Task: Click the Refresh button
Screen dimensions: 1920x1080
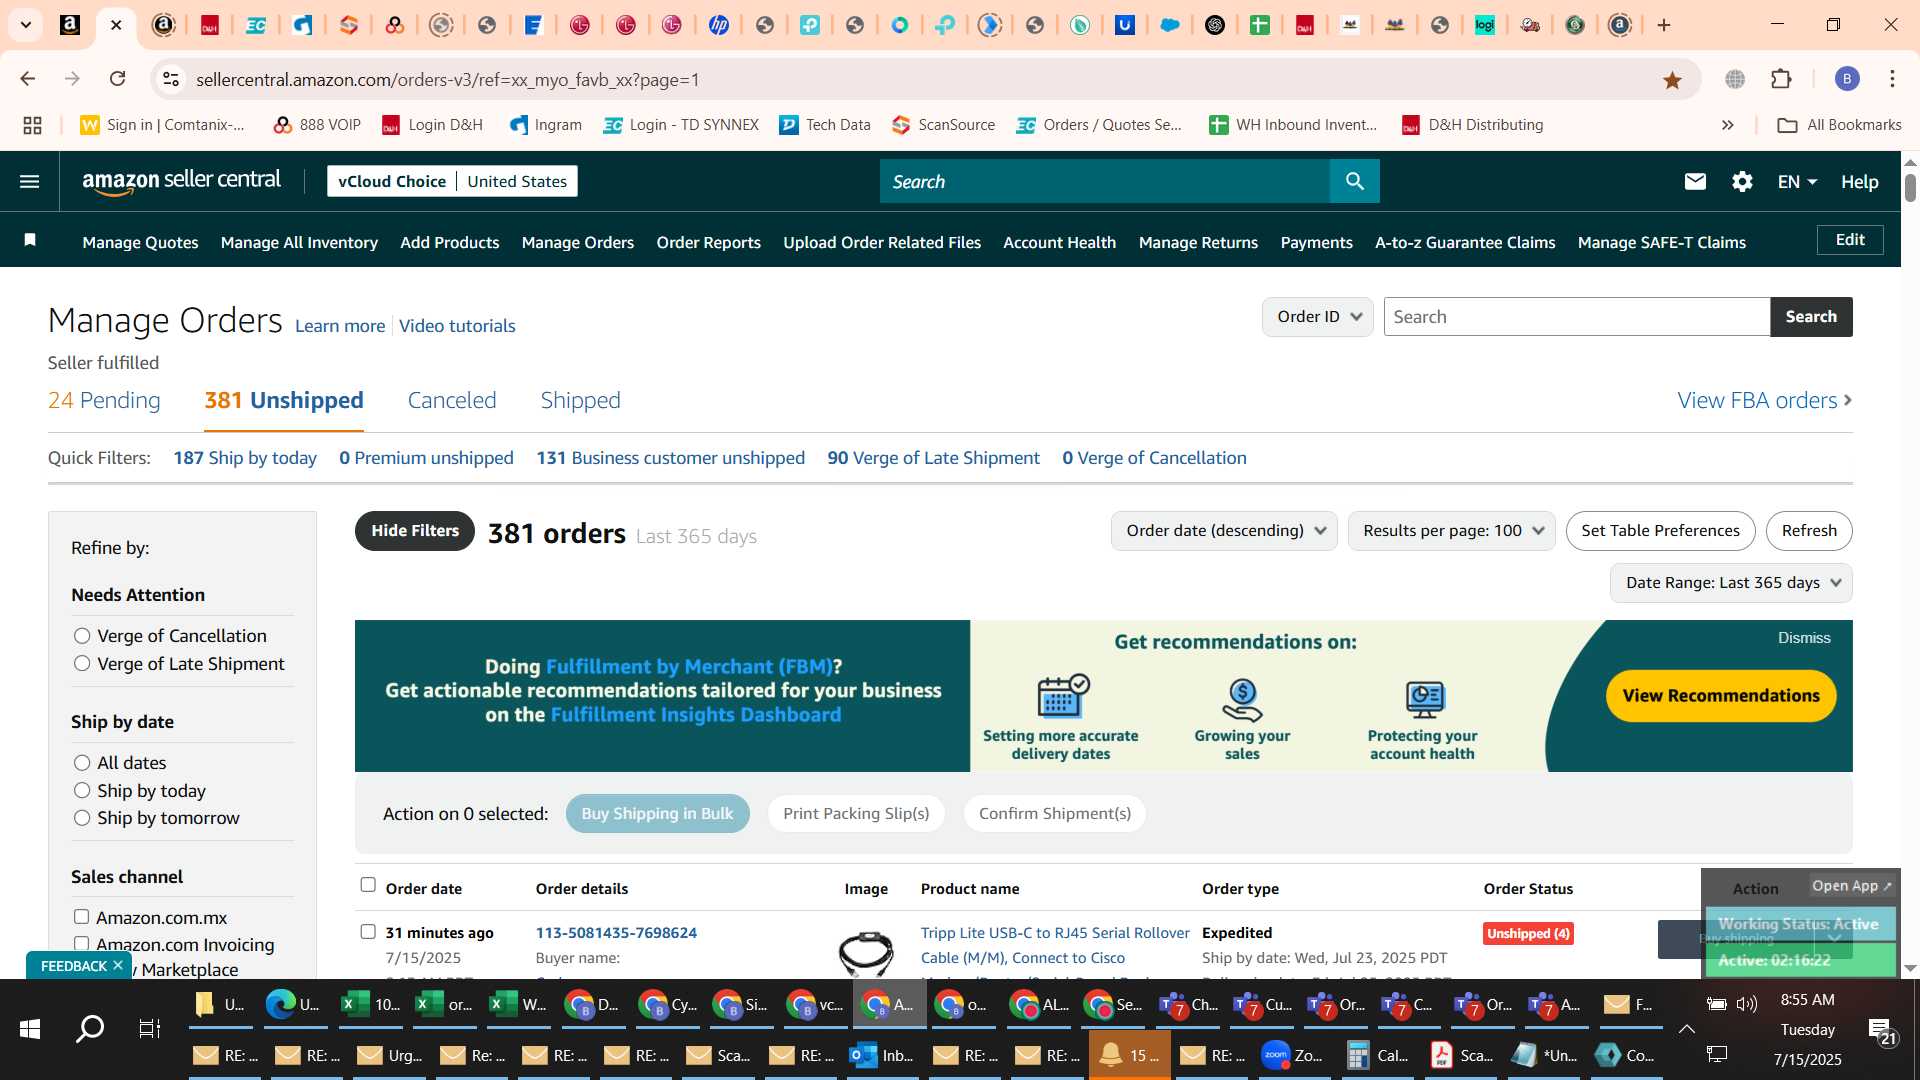Action: 1809,531
